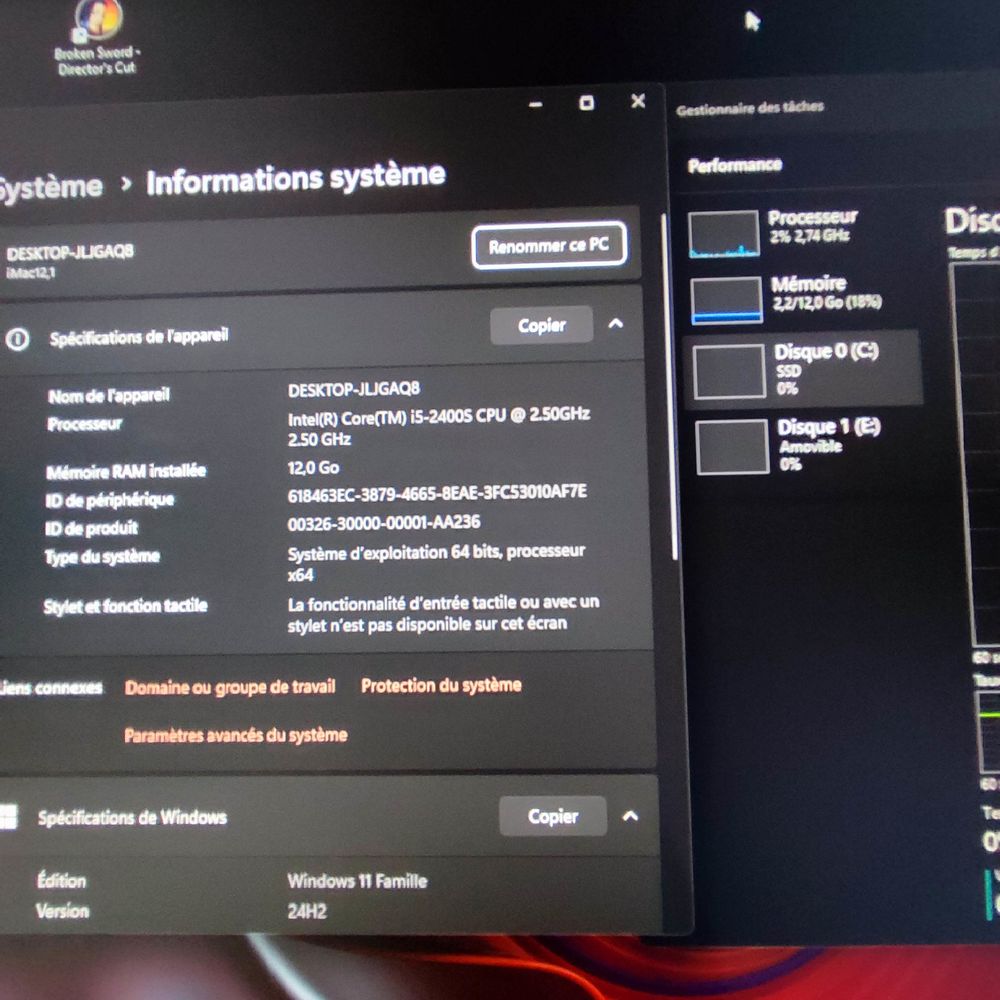Click the Édition label in Windows specifications
The image size is (1000, 1000).
61,881
